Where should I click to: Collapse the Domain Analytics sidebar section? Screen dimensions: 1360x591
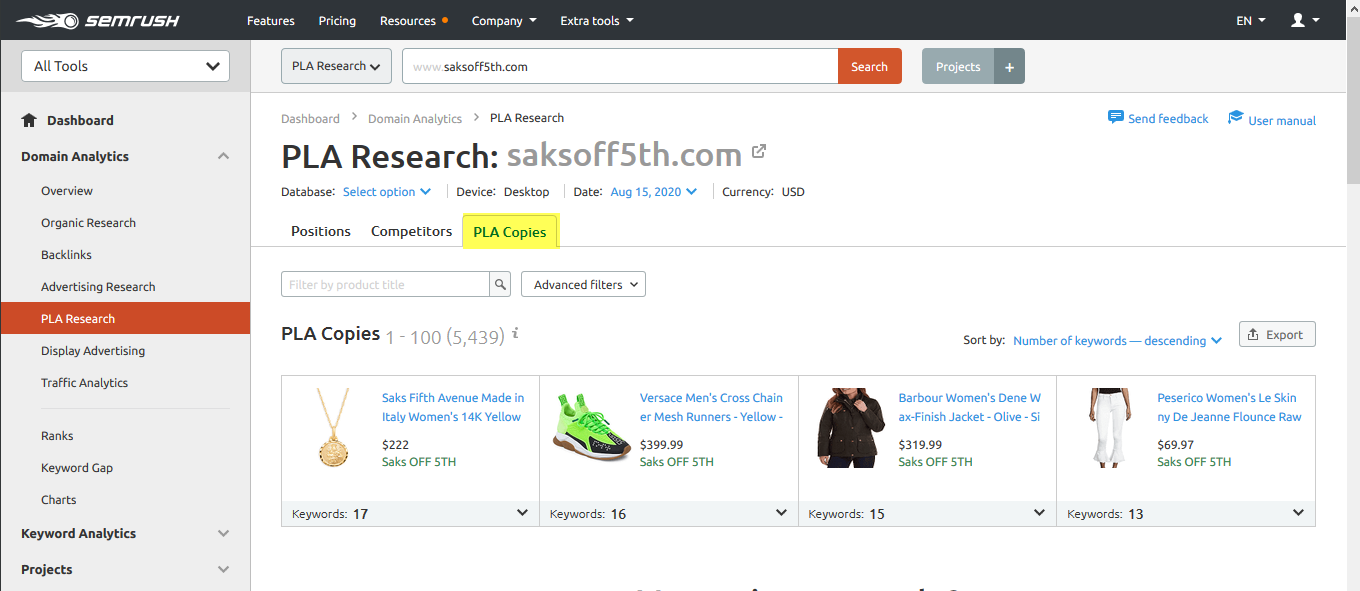coord(223,156)
